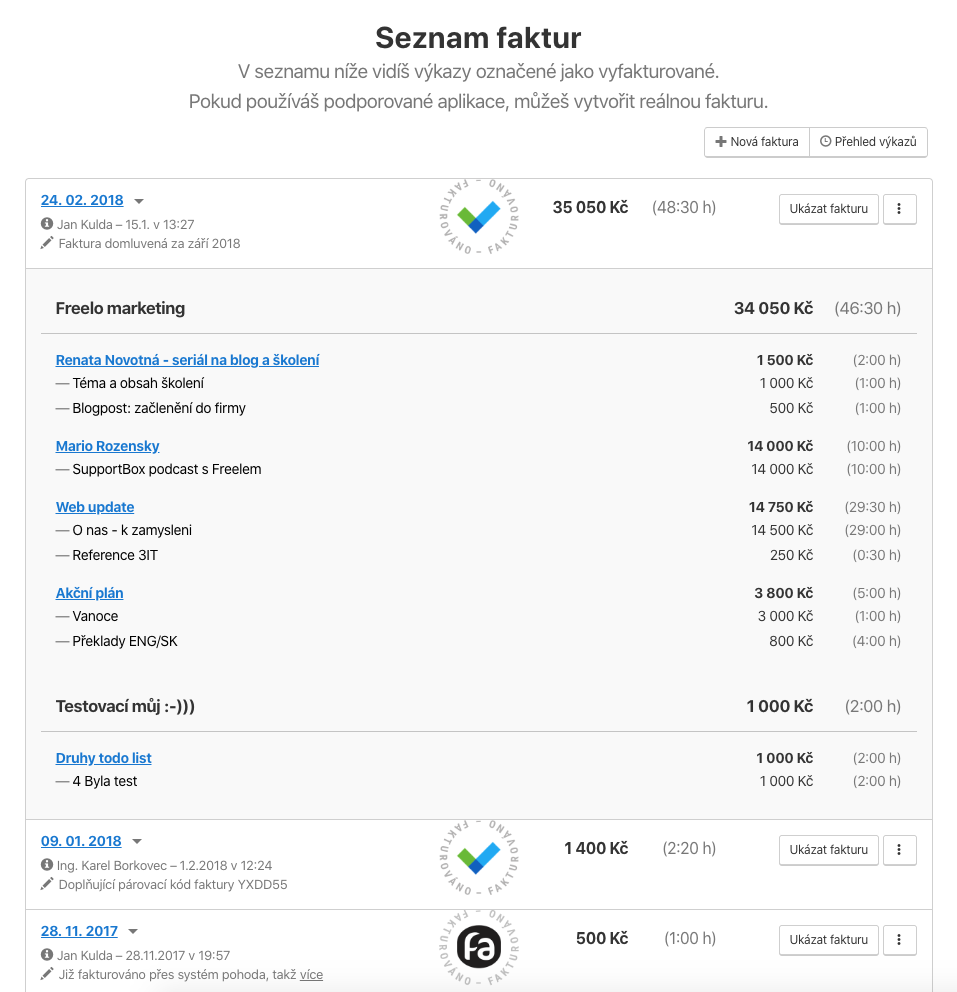Click the Freelo checkmark stamp on 24. 02. 2018 invoice
957x992 pixels.
478,217
